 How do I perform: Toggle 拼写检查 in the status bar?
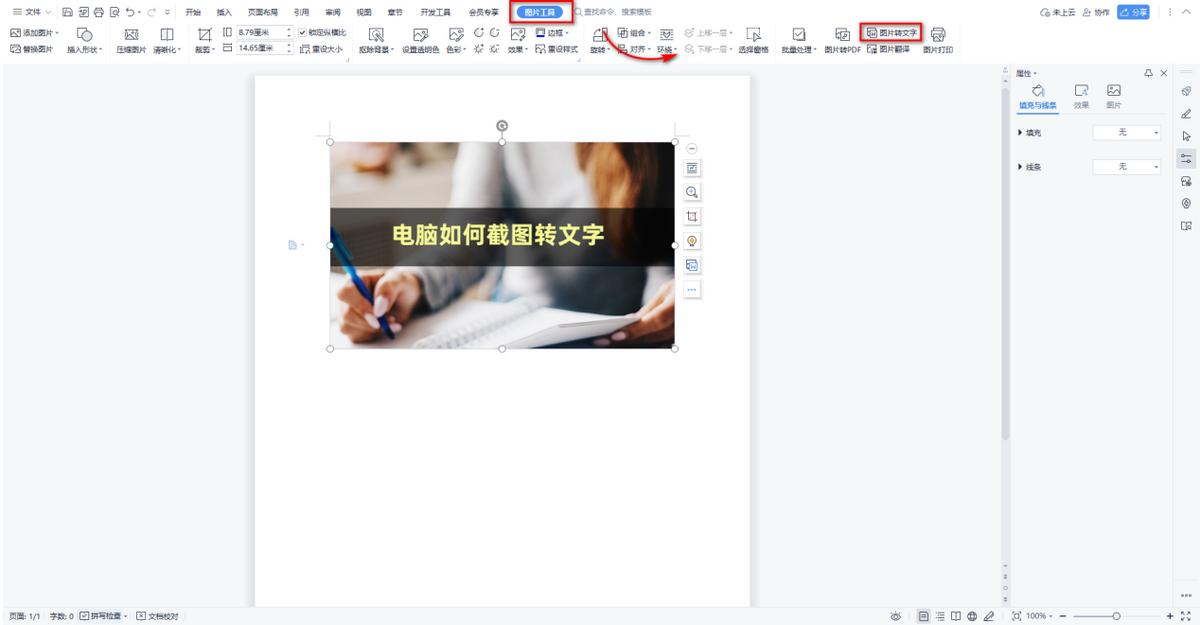[102, 616]
